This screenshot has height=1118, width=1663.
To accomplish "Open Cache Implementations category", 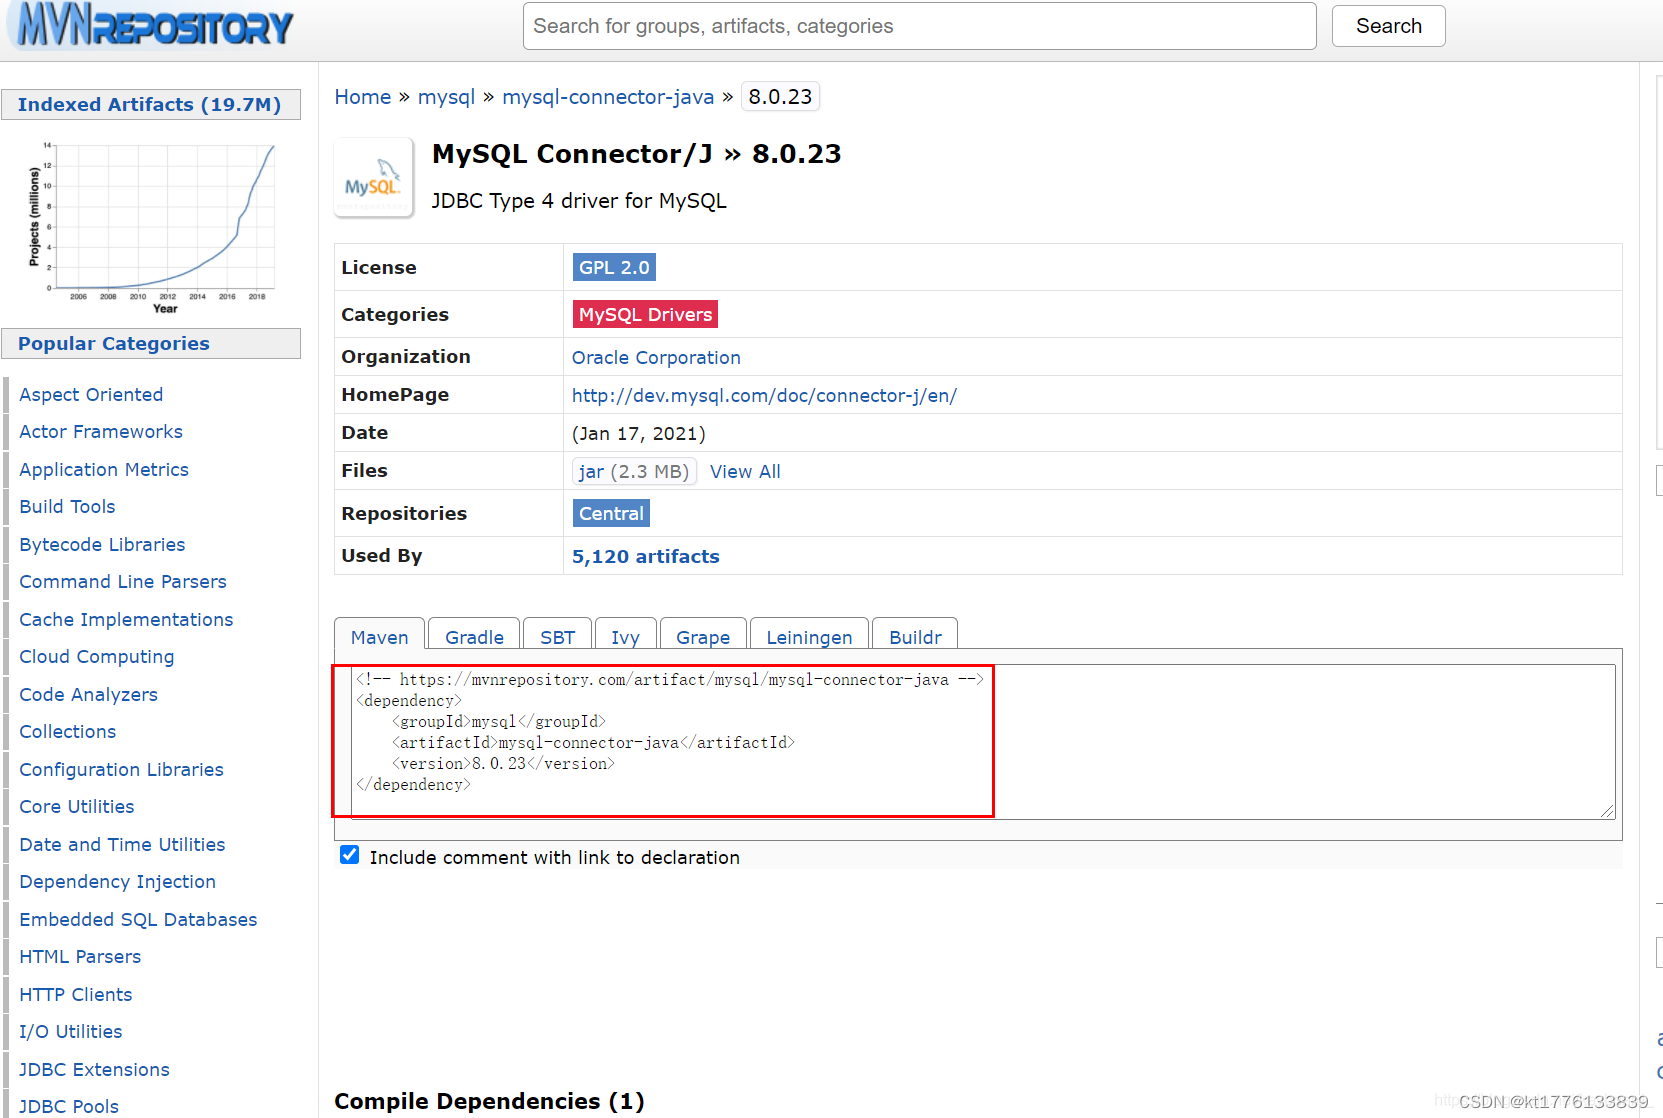I will tap(126, 619).
